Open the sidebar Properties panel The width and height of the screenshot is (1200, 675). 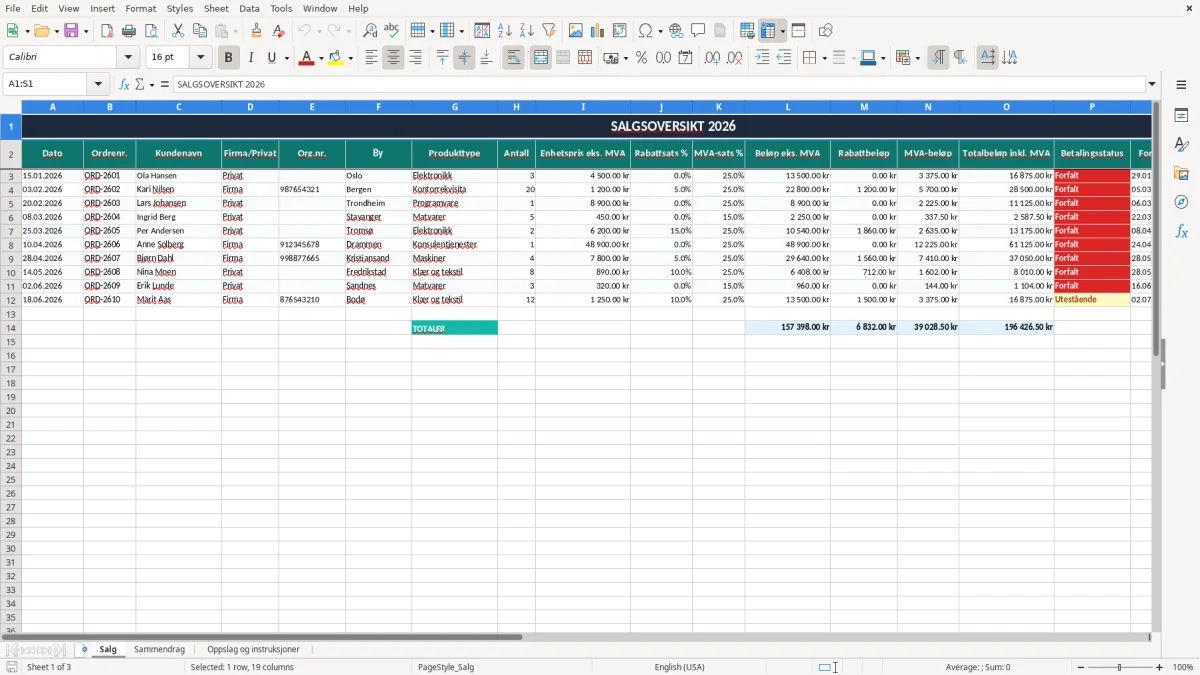pyautogui.click(x=1181, y=116)
